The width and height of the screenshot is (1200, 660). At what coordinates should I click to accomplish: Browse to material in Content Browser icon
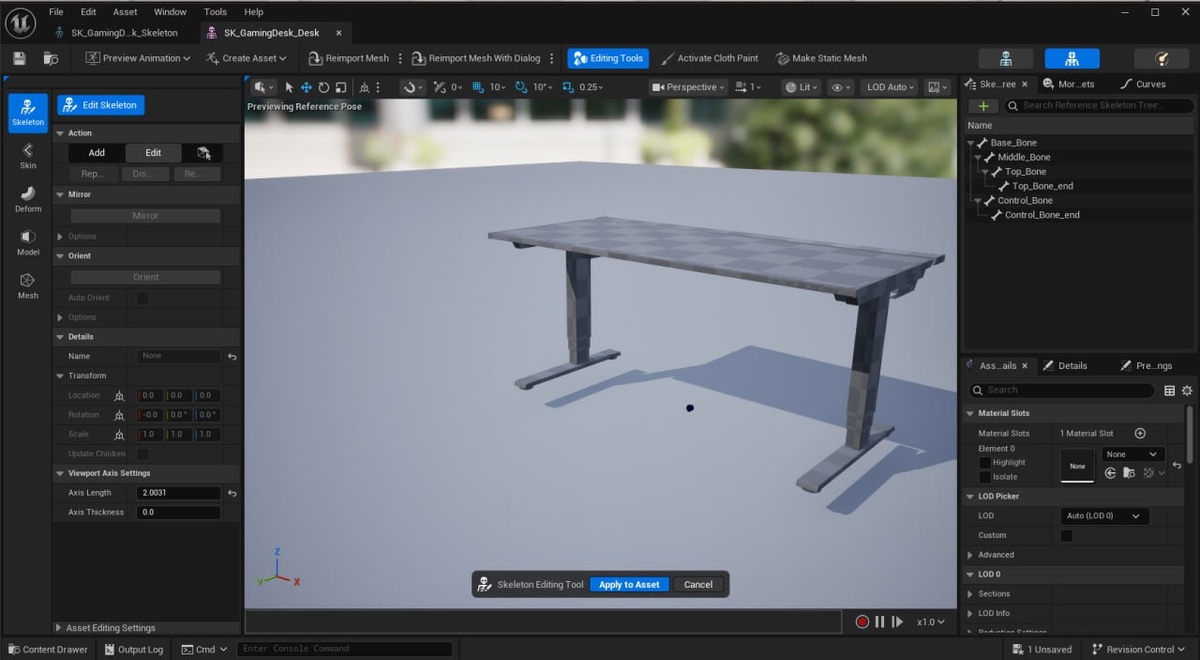click(1129, 472)
